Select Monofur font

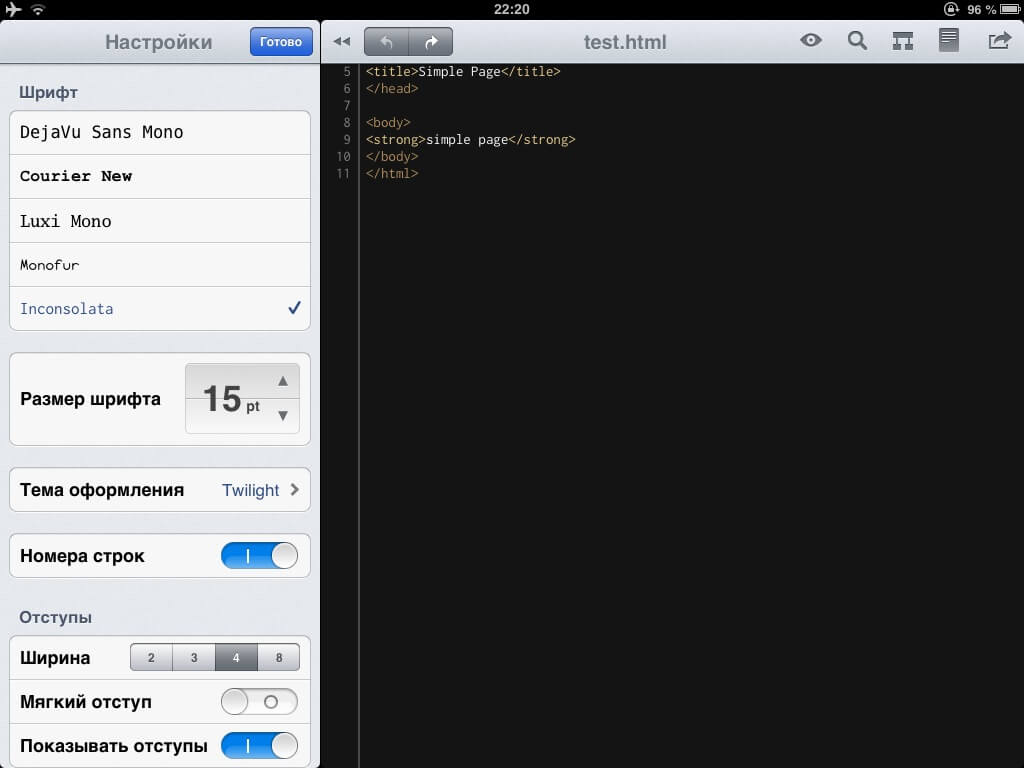pos(160,264)
